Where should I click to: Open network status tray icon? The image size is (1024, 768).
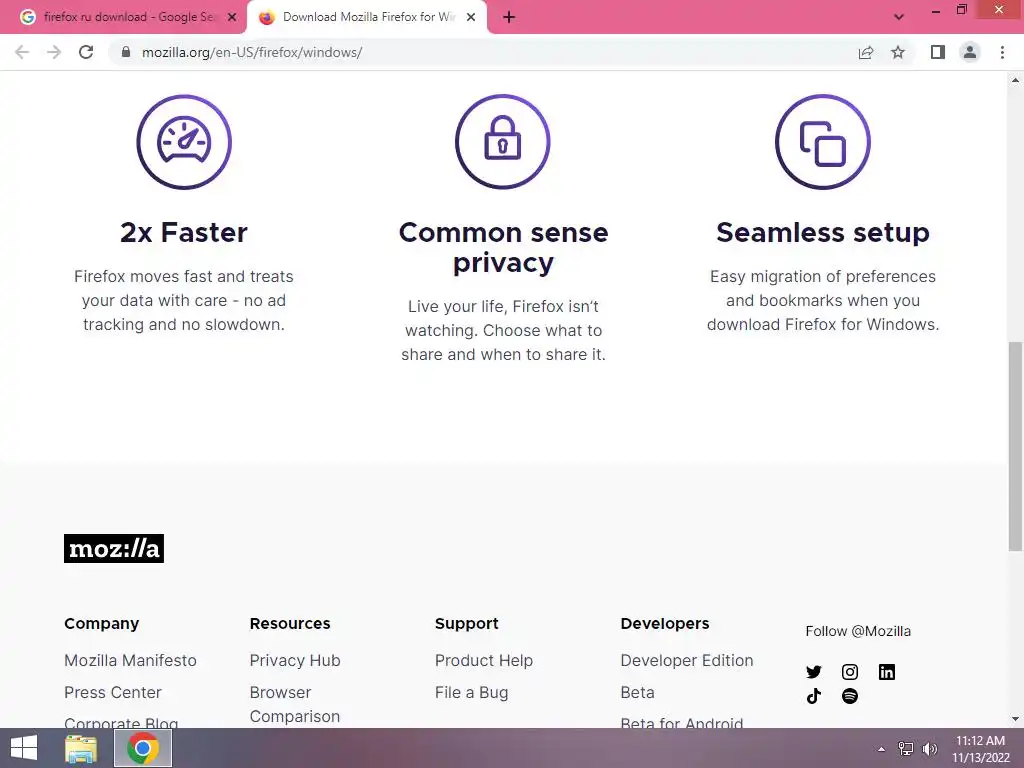[x=906, y=748]
